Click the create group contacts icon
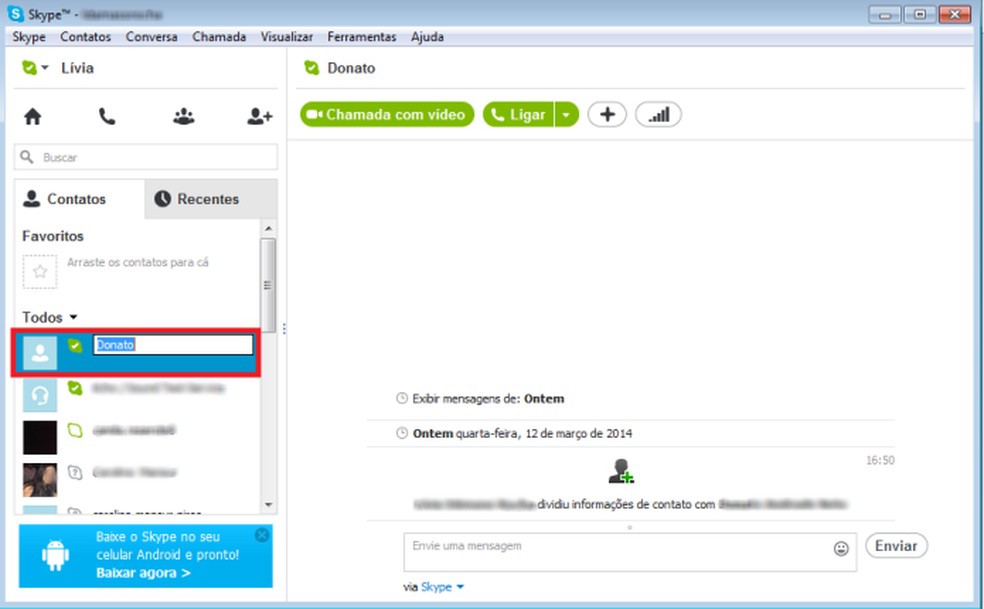Screen dimensions: 984x609 [x=184, y=115]
